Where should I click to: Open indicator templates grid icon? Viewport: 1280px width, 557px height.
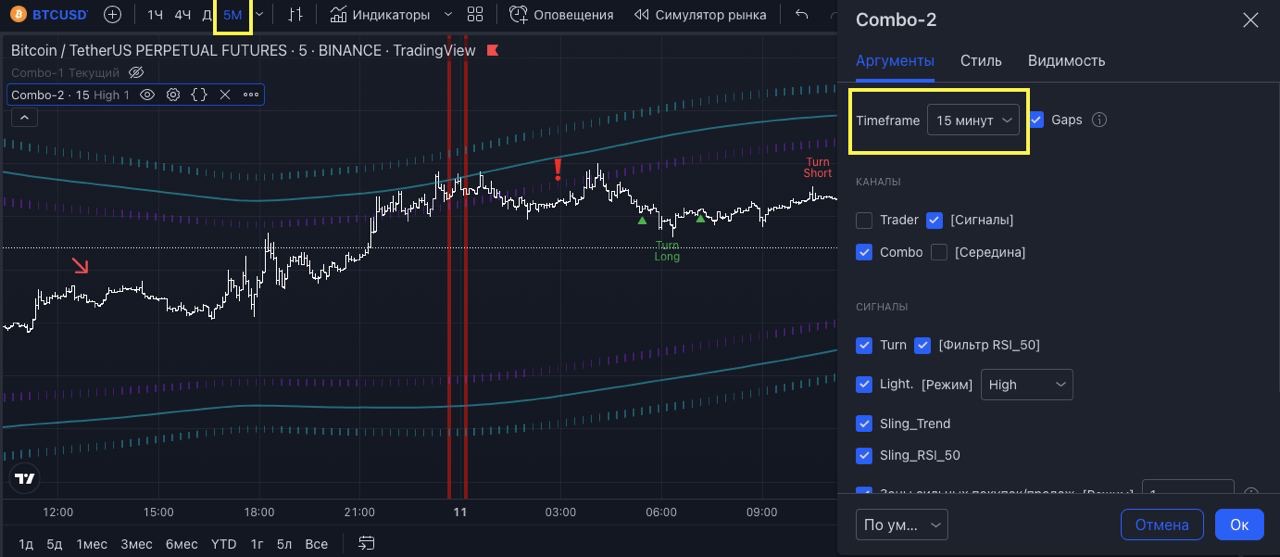475,15
